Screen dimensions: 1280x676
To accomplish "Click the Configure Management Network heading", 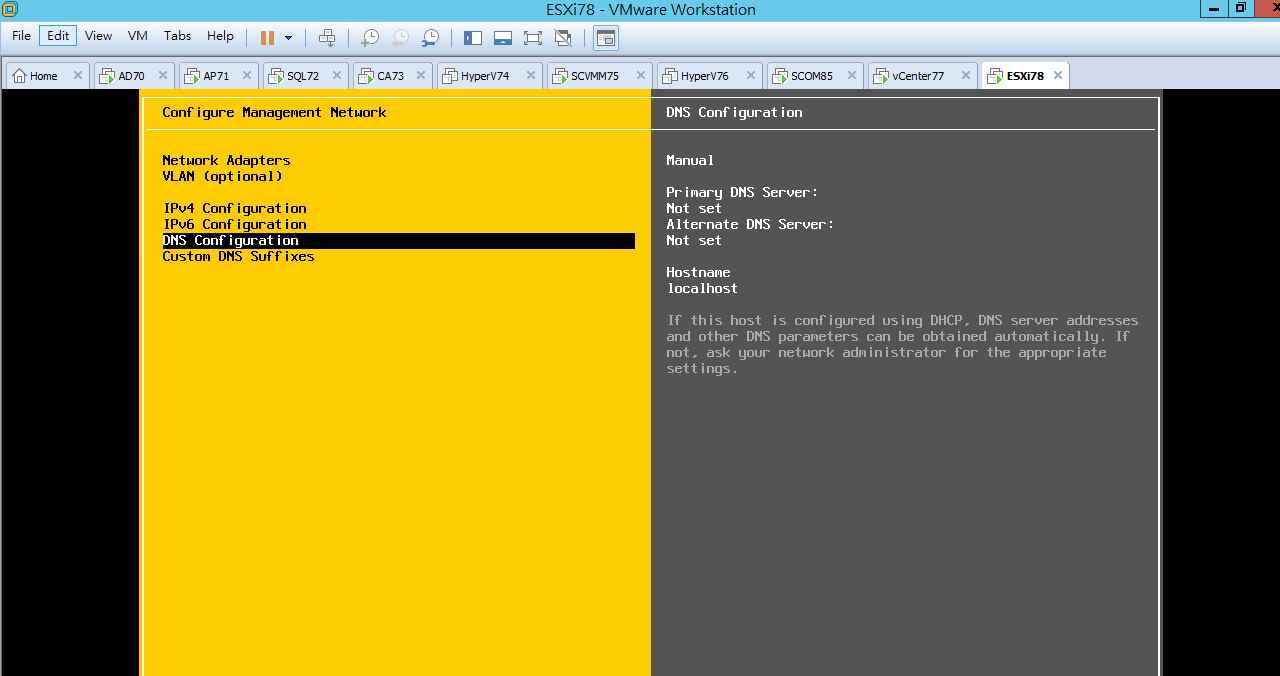I will click(274, 112).
